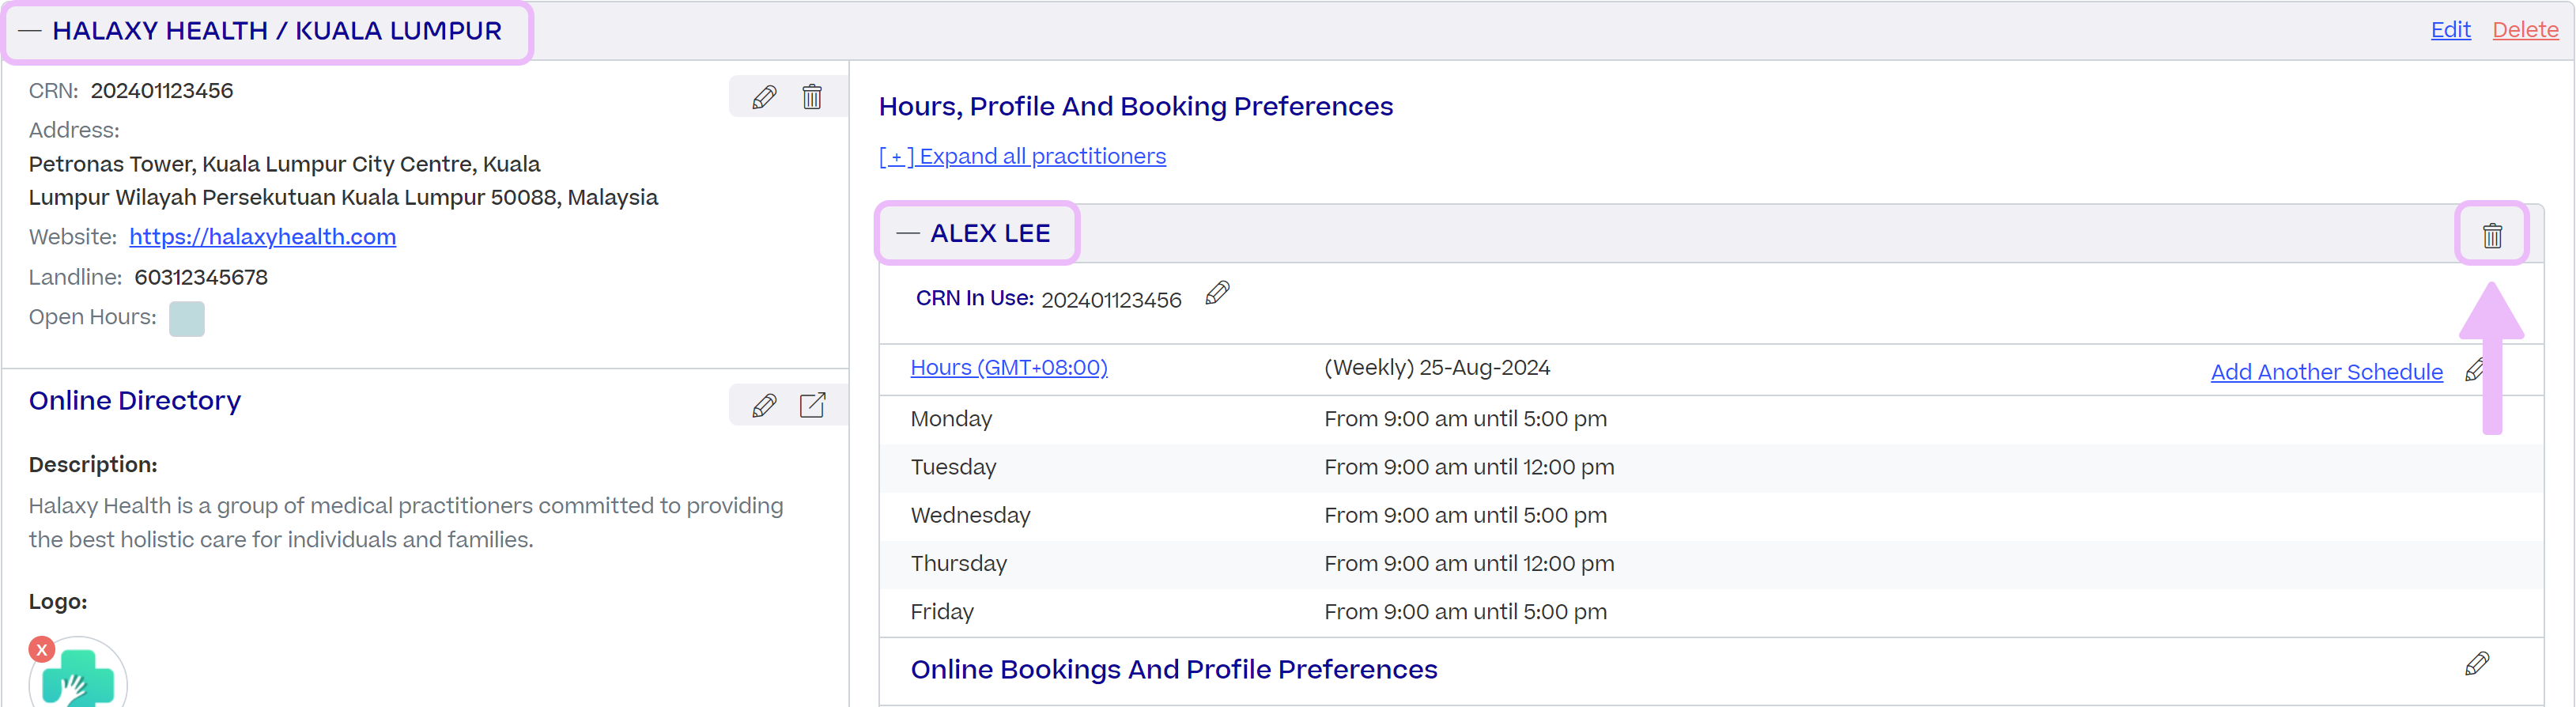Click the CRN value 202401123456 on left
Image resolution: width=2576 pixels, height=707 pixels.
pos(162,91)
